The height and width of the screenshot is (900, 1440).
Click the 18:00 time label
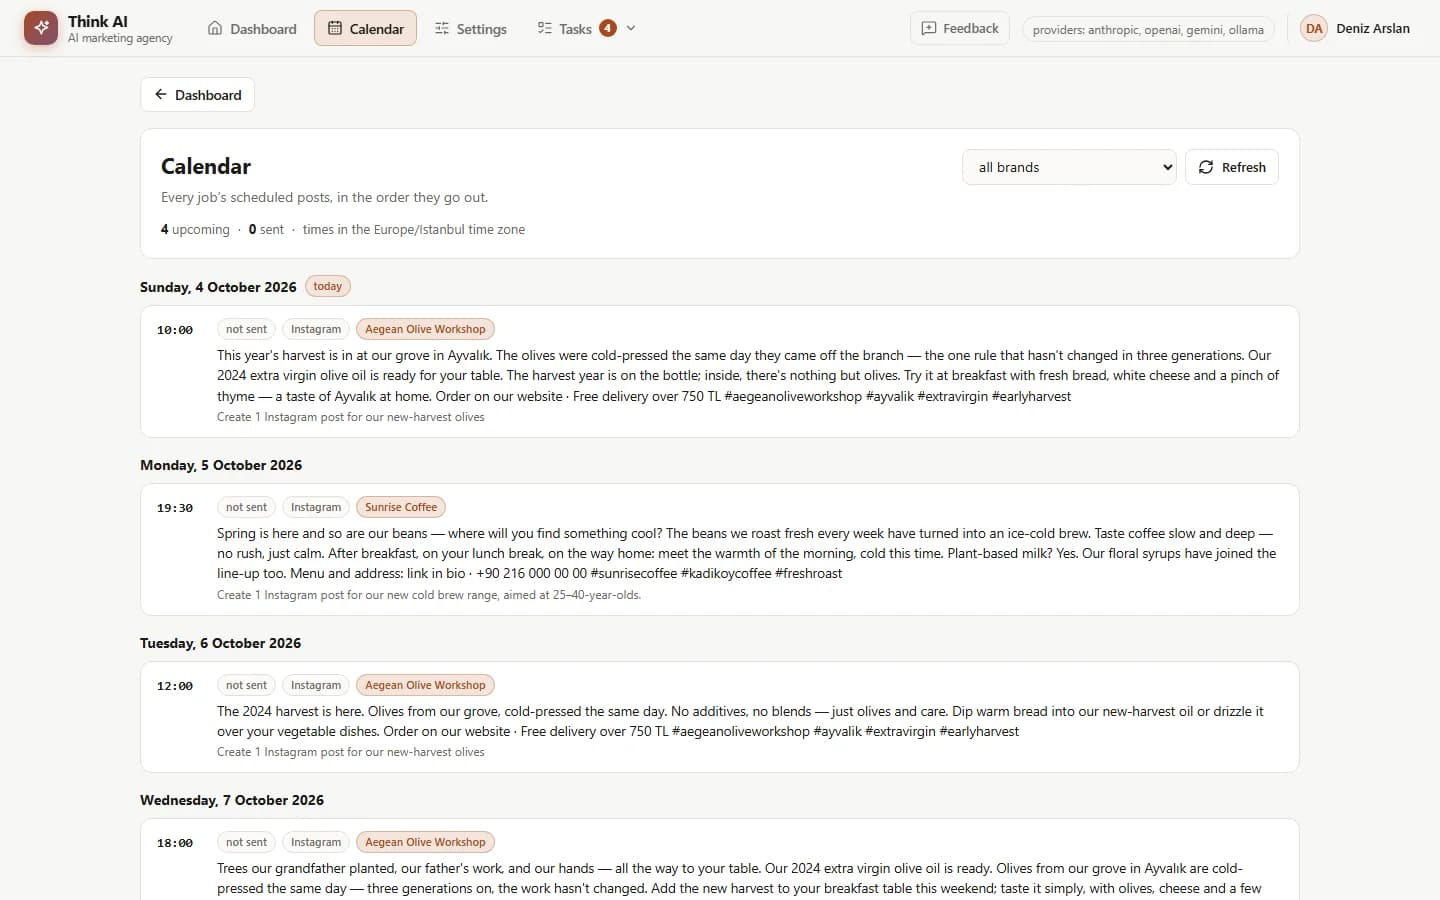(x=175, y=843)
